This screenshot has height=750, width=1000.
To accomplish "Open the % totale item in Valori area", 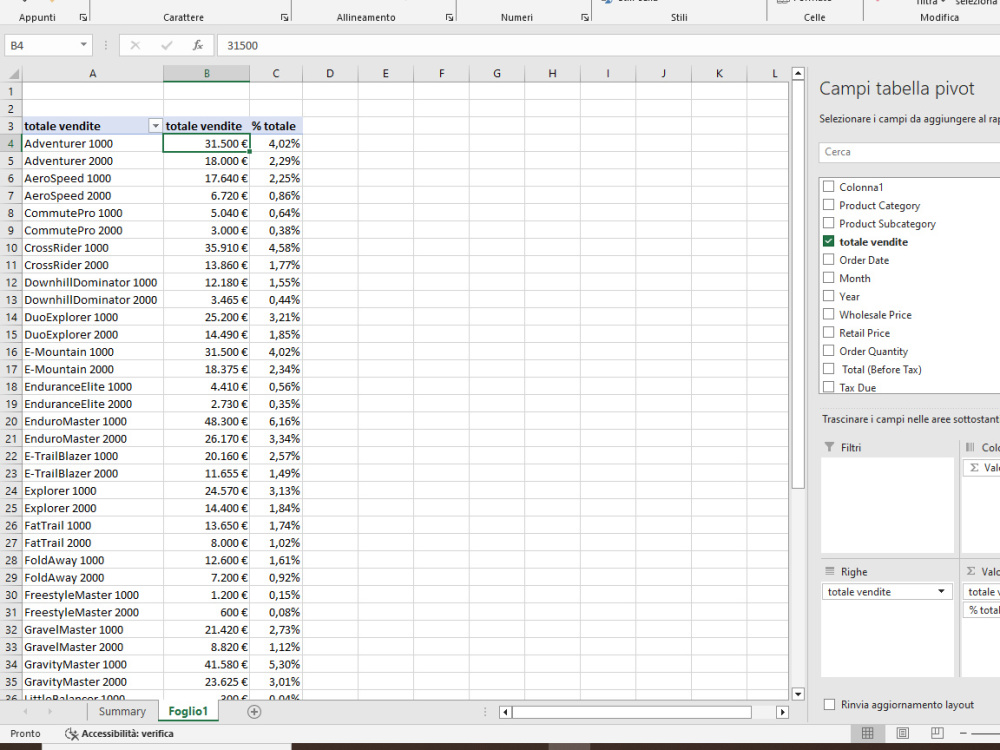I will pyautogui.click(x=982, y=610).
